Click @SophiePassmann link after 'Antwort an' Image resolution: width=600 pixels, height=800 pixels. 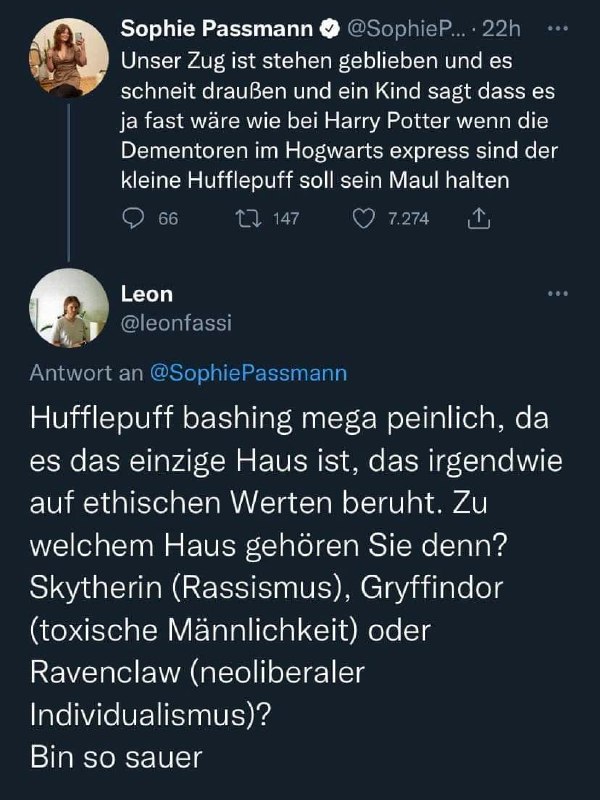(247, 374)
